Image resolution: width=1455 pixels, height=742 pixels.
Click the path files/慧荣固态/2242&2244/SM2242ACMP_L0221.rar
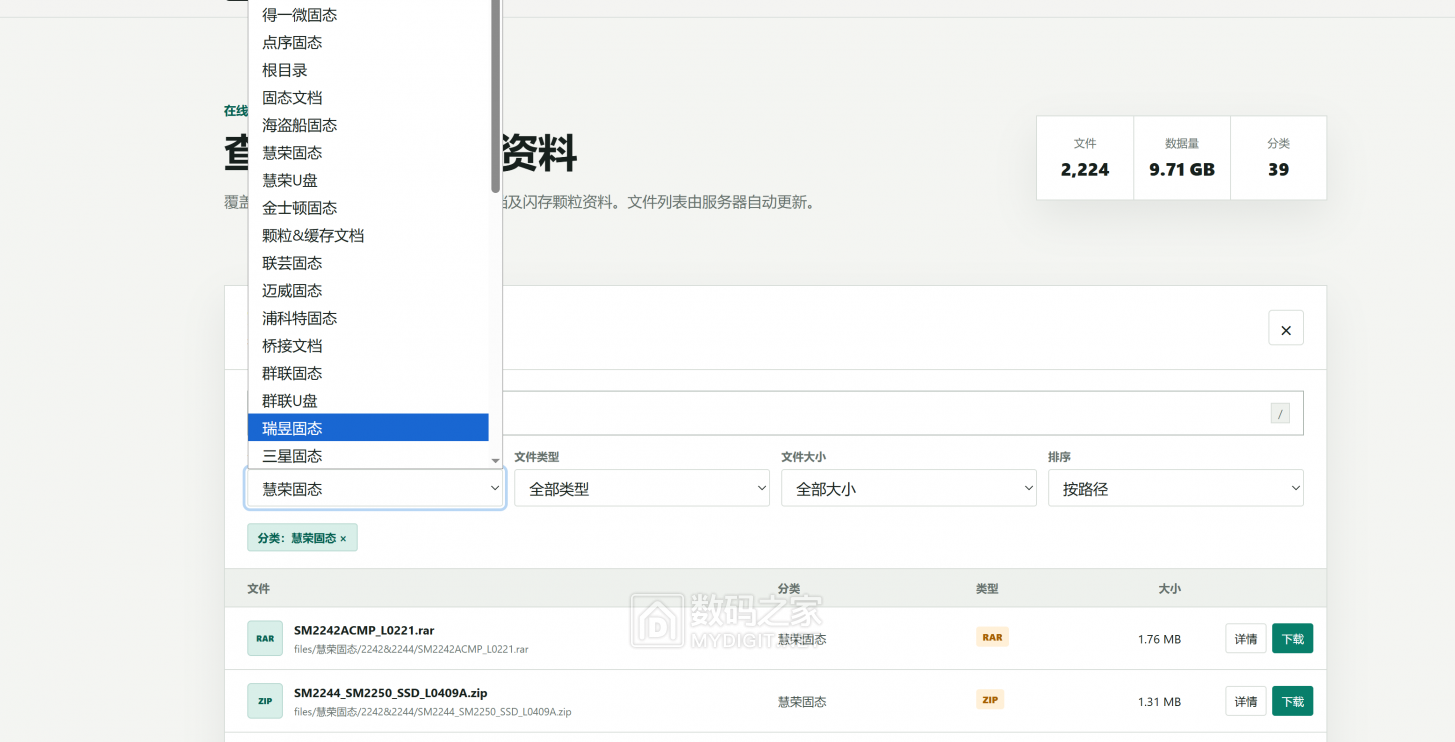(411, 649)
